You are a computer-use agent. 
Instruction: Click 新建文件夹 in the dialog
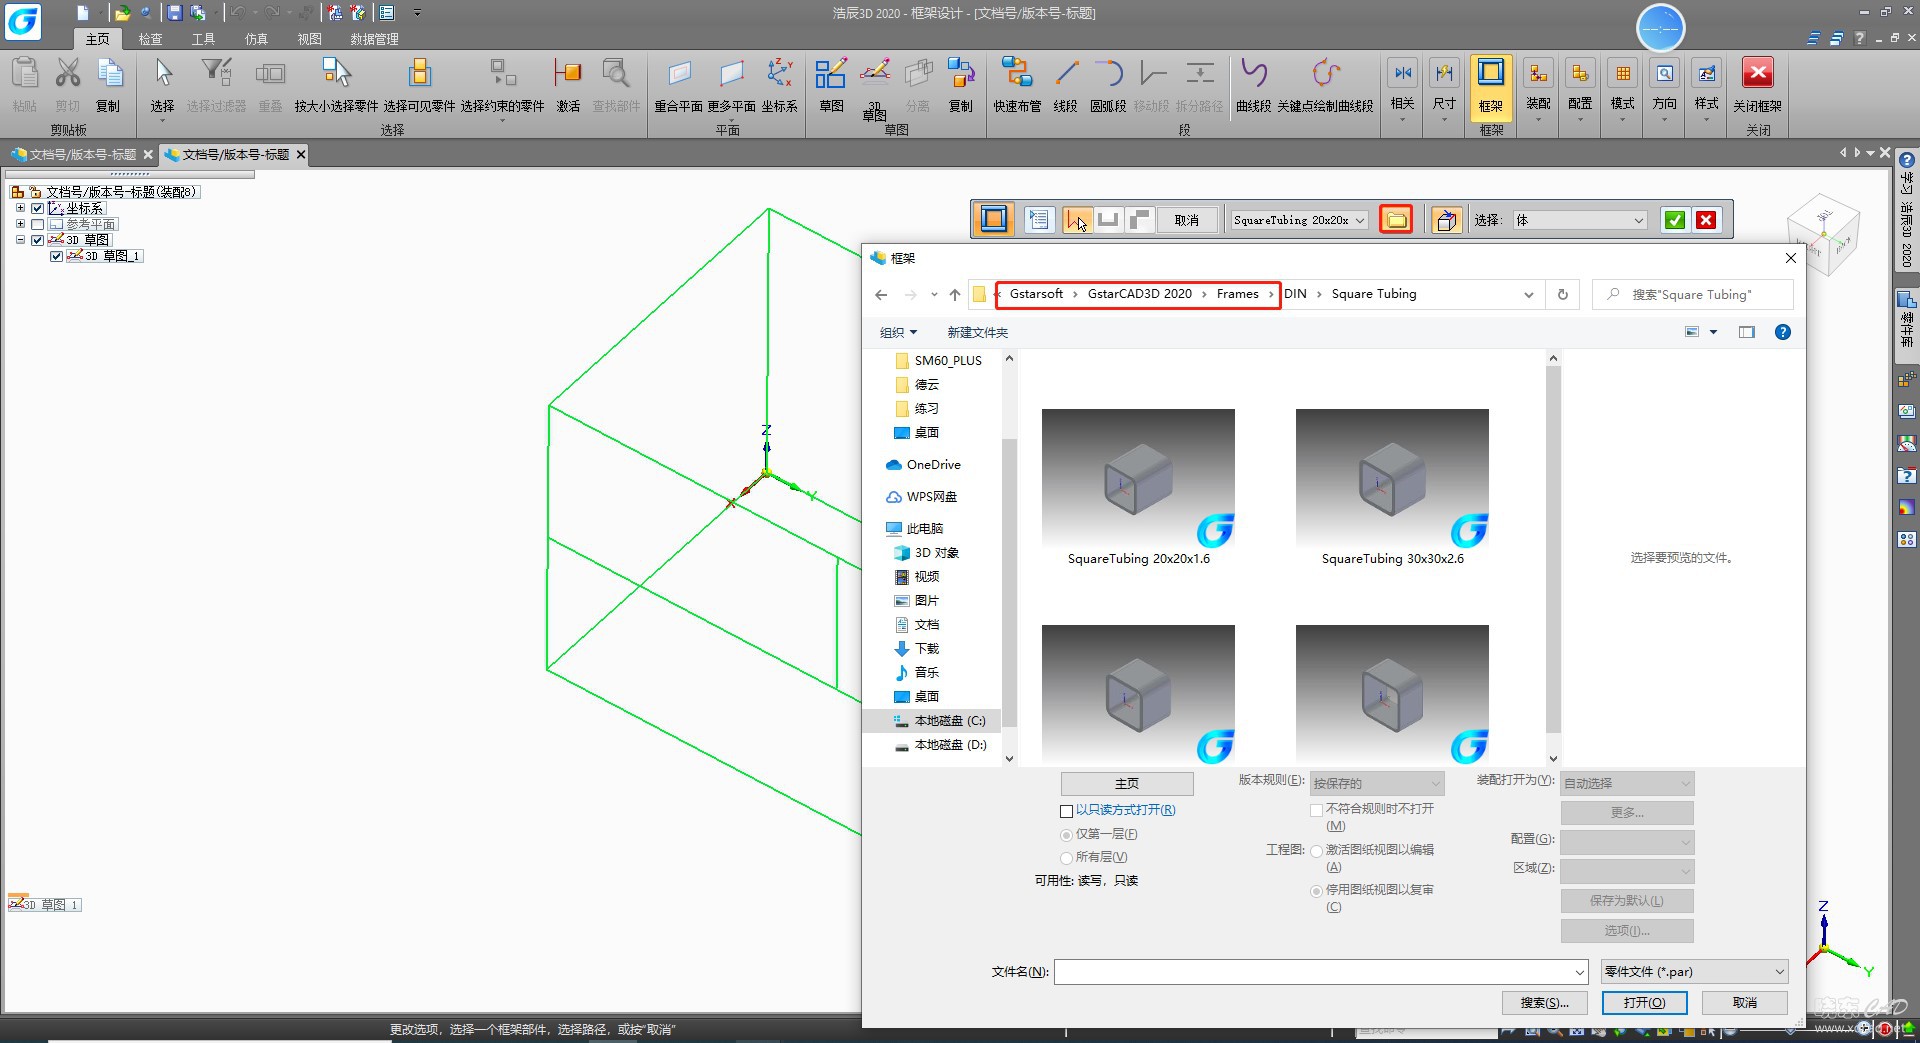(x=977, y=332)
